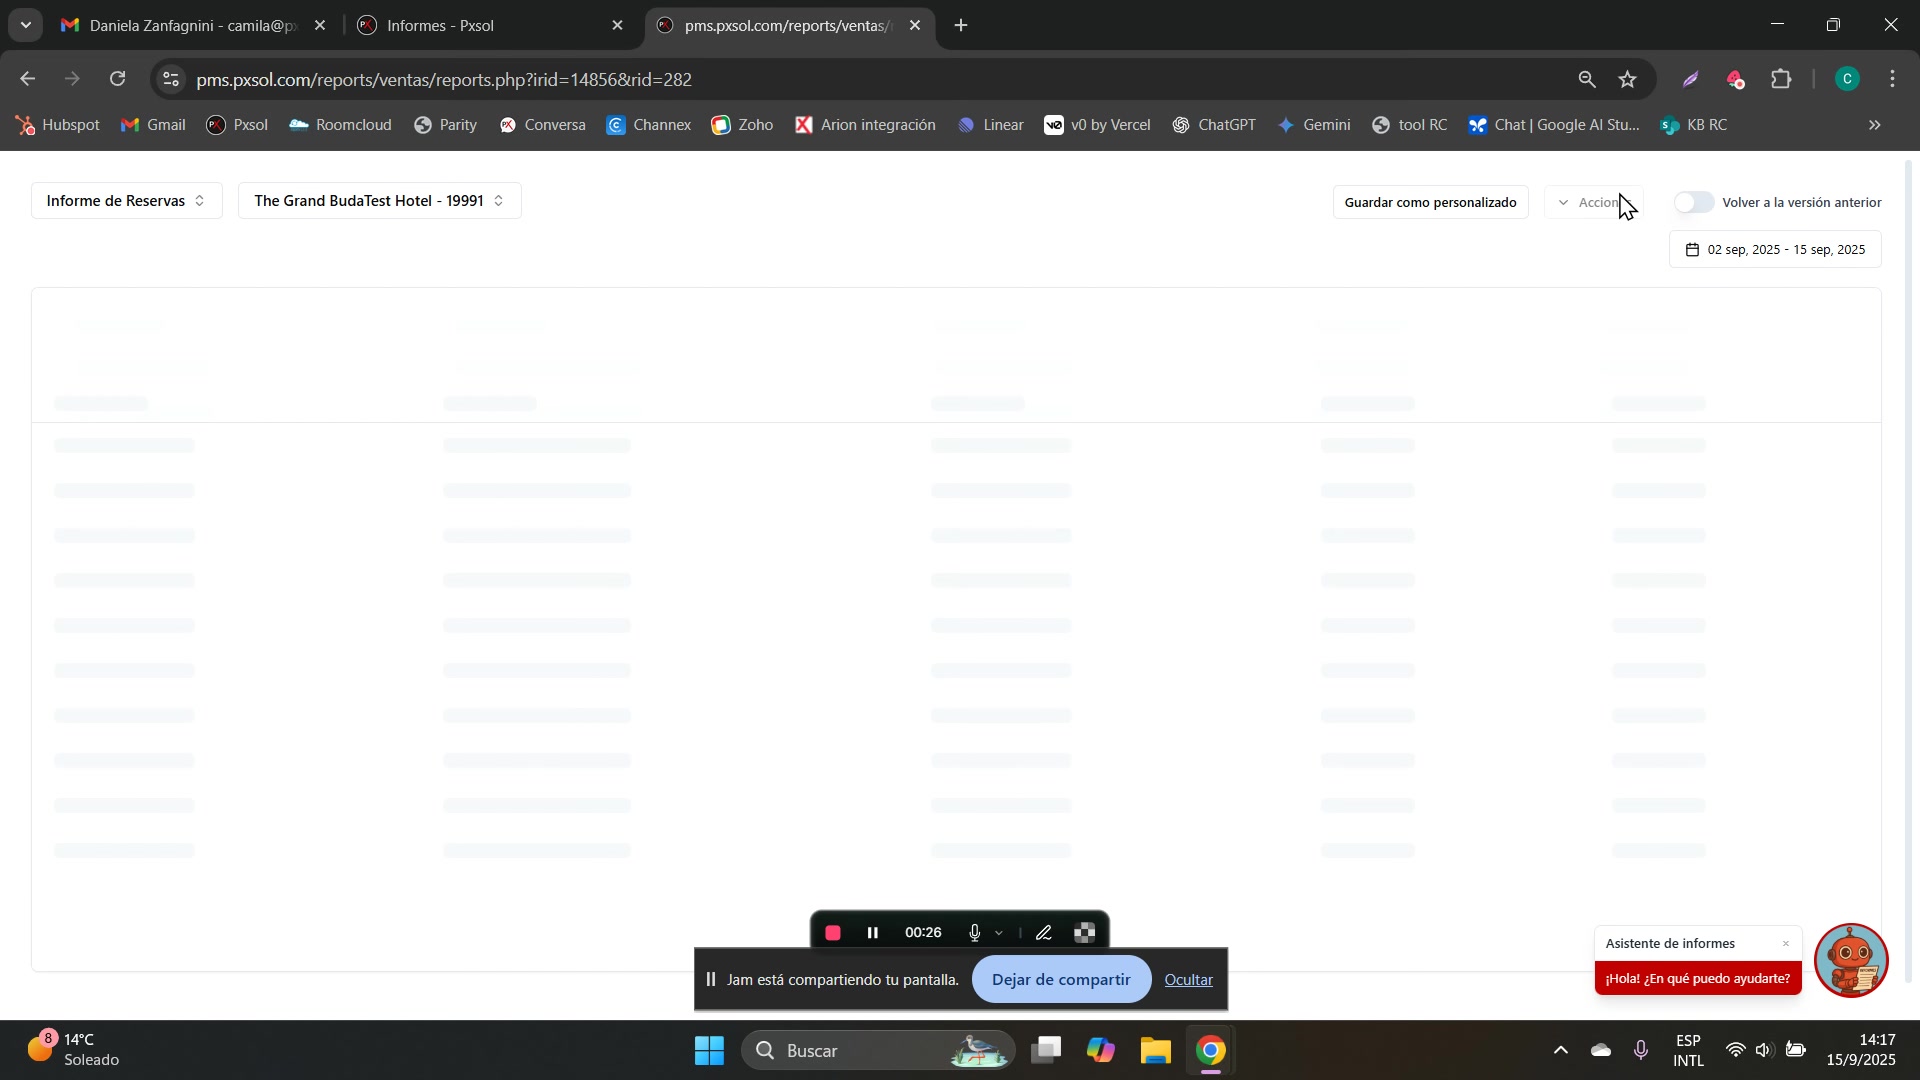Open Chrome from the taskbar
This screenshot has height=1080, width=1920.
[x=1211, y=1051]
